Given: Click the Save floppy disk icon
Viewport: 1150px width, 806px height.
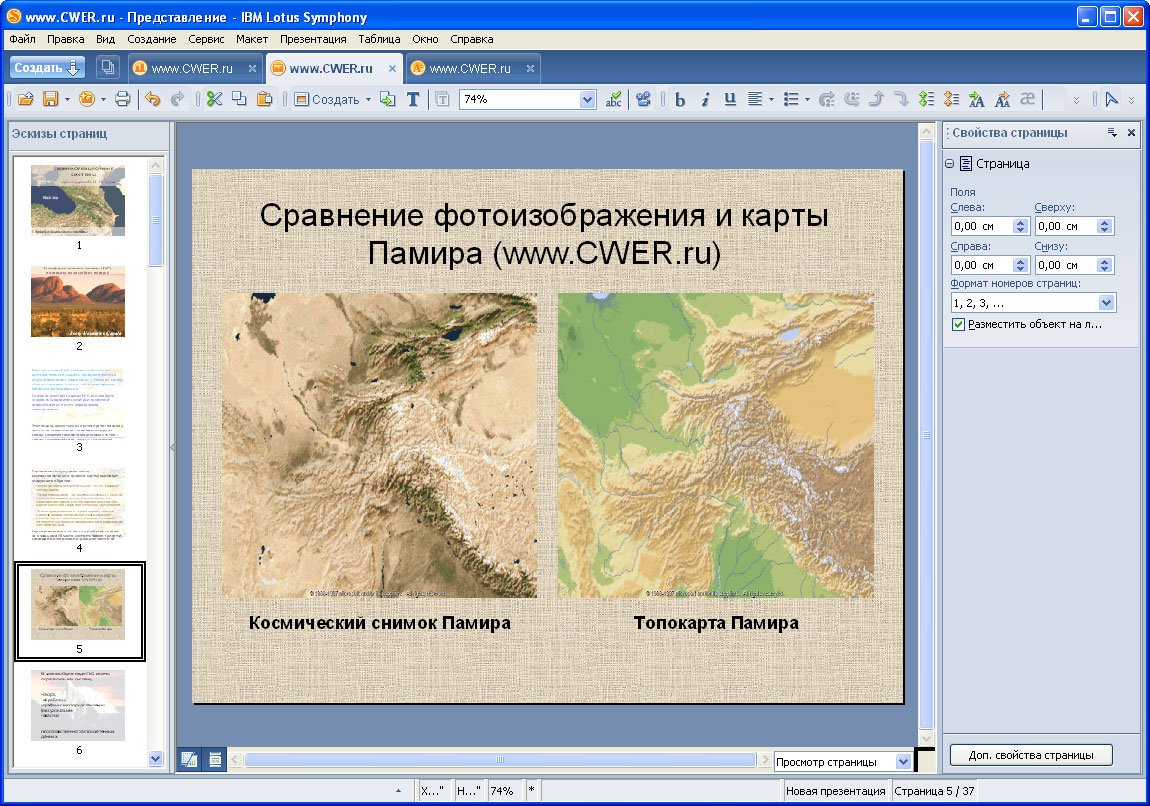Looking at the screenshot, I should (49, 99).
